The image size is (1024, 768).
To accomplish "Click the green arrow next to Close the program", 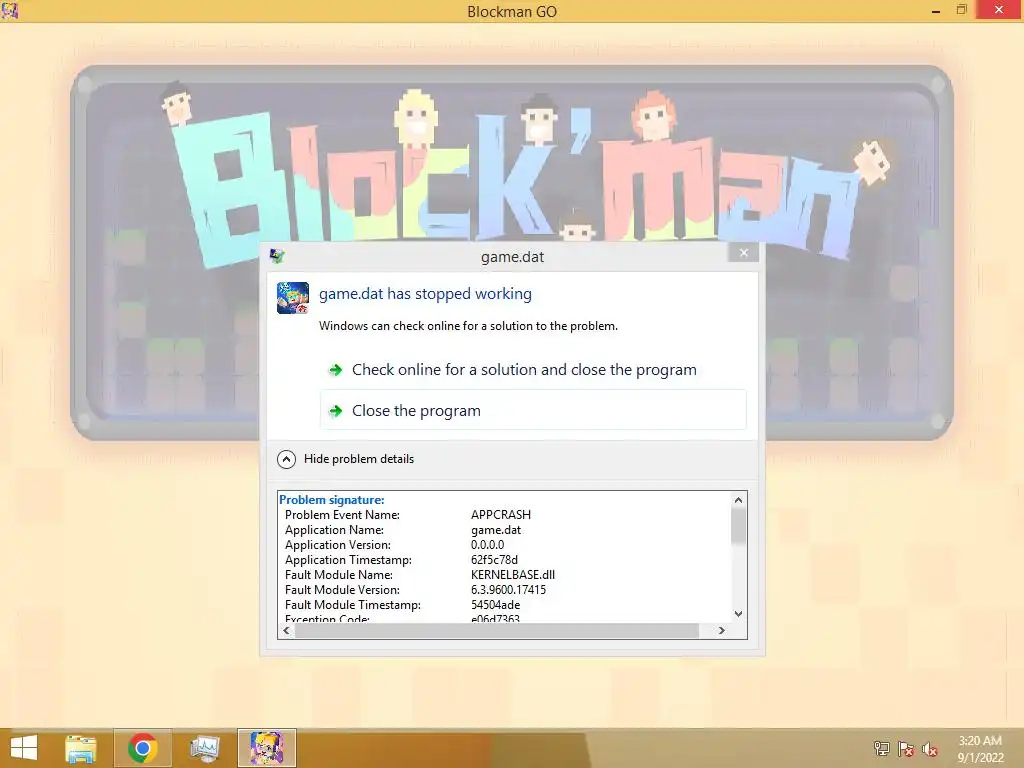I will pyautogui.click(x=336, y=411).
